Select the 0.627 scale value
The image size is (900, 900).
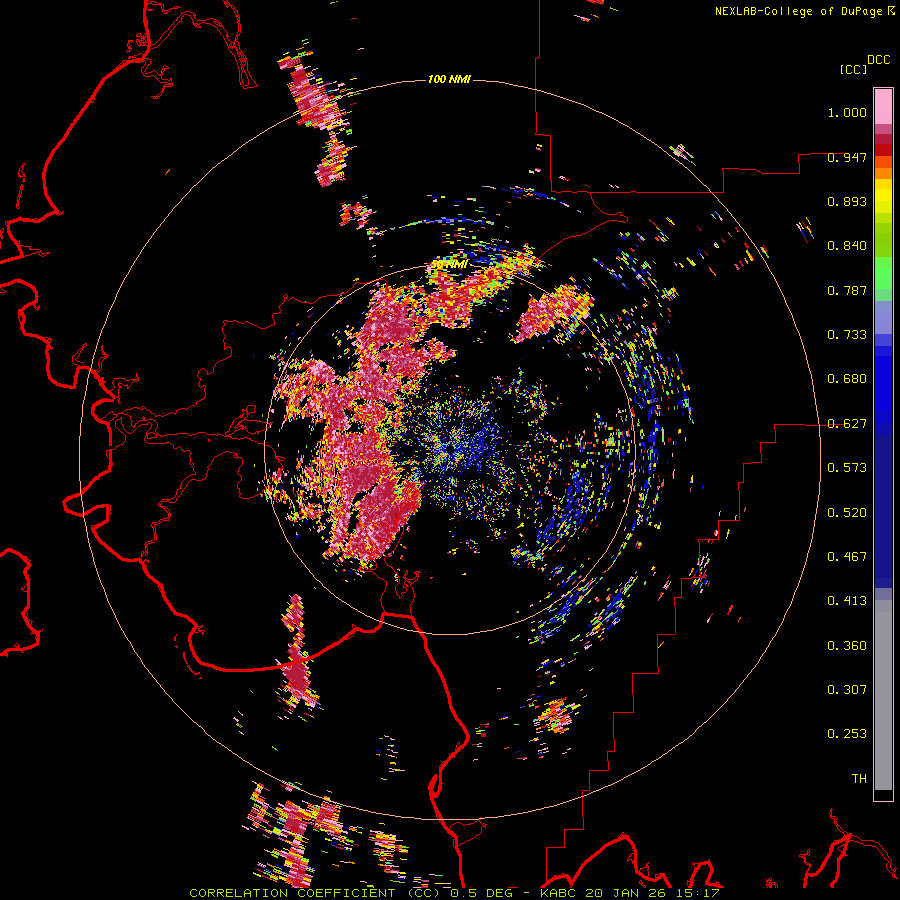pyautogui.click(x=847, y=424)
